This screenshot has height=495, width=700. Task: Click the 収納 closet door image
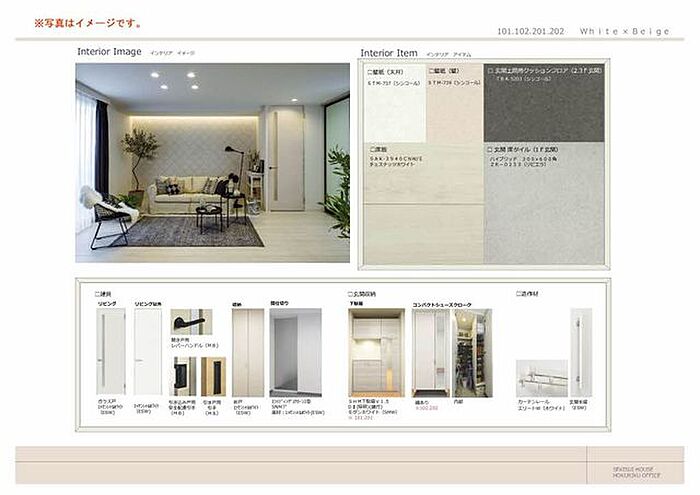click(x=248, y=351)
